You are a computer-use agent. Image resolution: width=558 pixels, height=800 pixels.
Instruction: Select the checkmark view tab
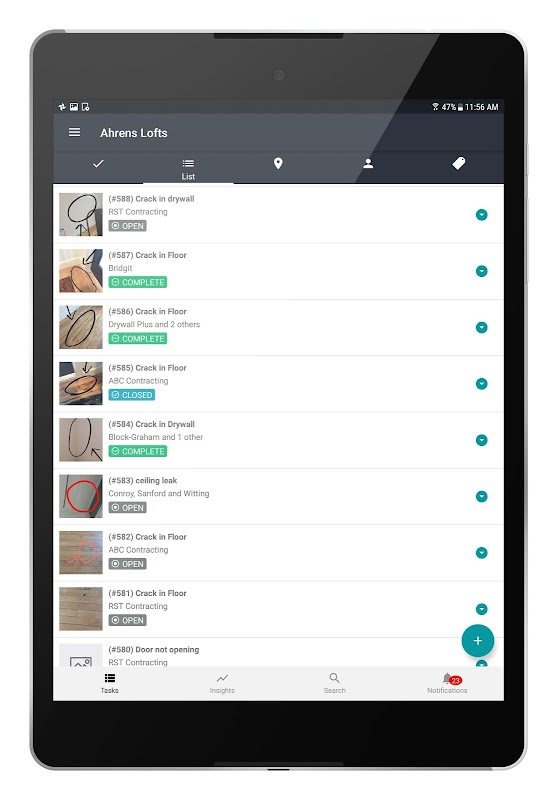(98, 164)
